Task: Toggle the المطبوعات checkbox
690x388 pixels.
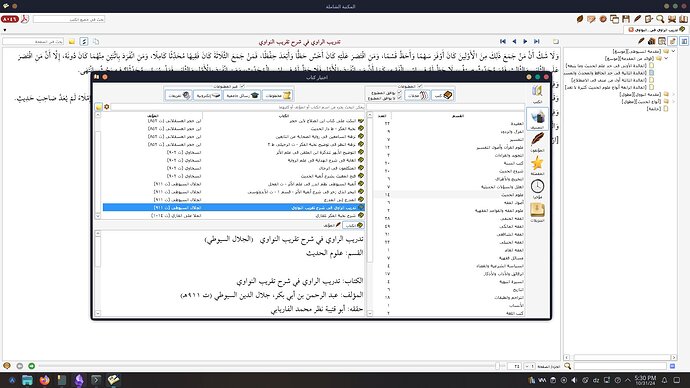Action: [x=419, y=86]
